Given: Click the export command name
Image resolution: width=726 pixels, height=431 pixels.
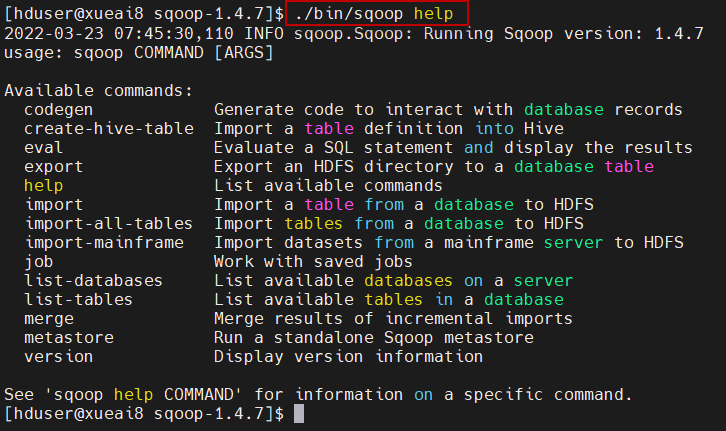Looking at the screenshot, I should coord(53,166).
